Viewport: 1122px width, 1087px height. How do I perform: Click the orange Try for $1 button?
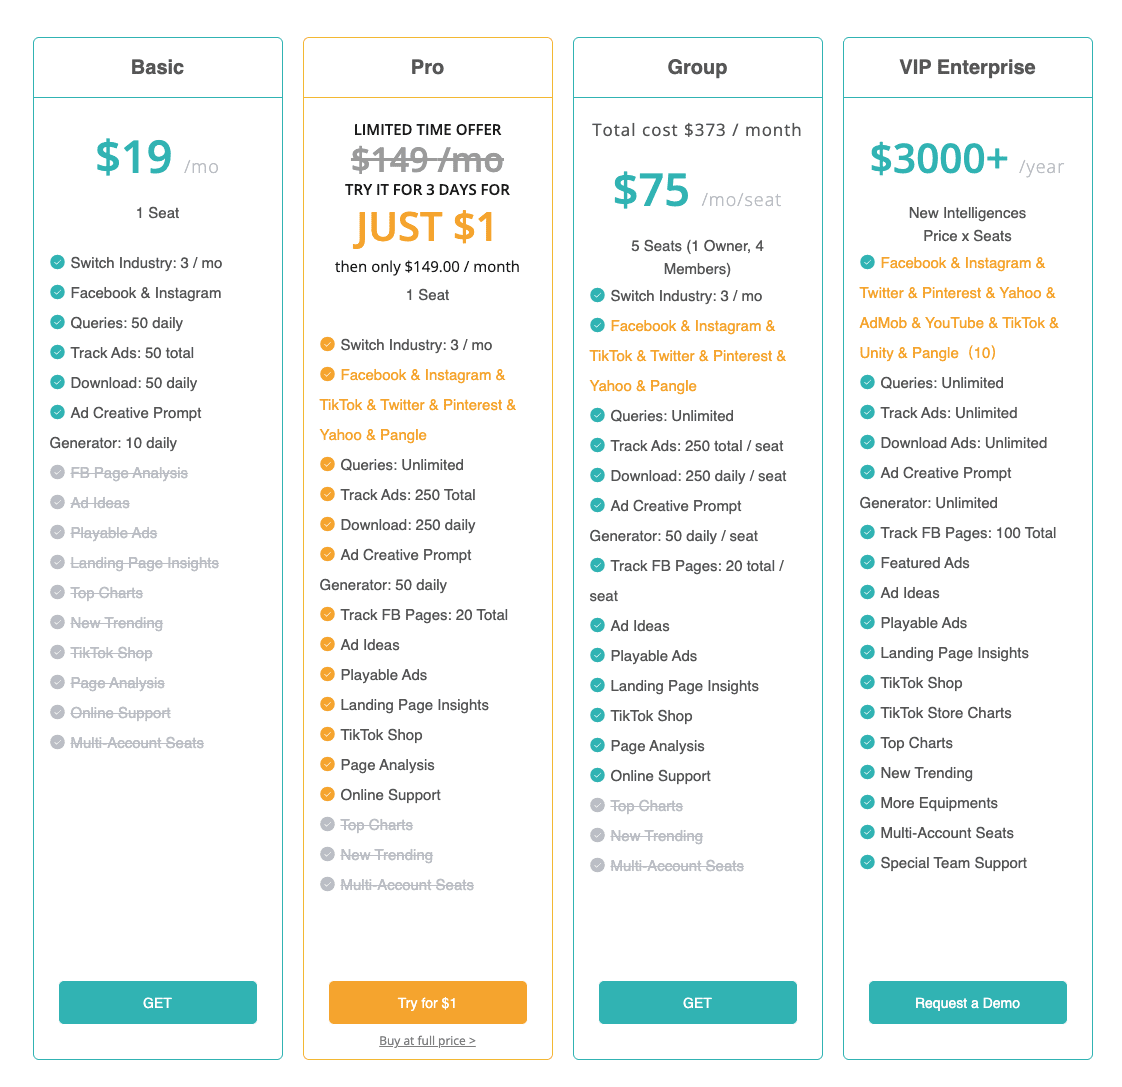(427, 1002)
